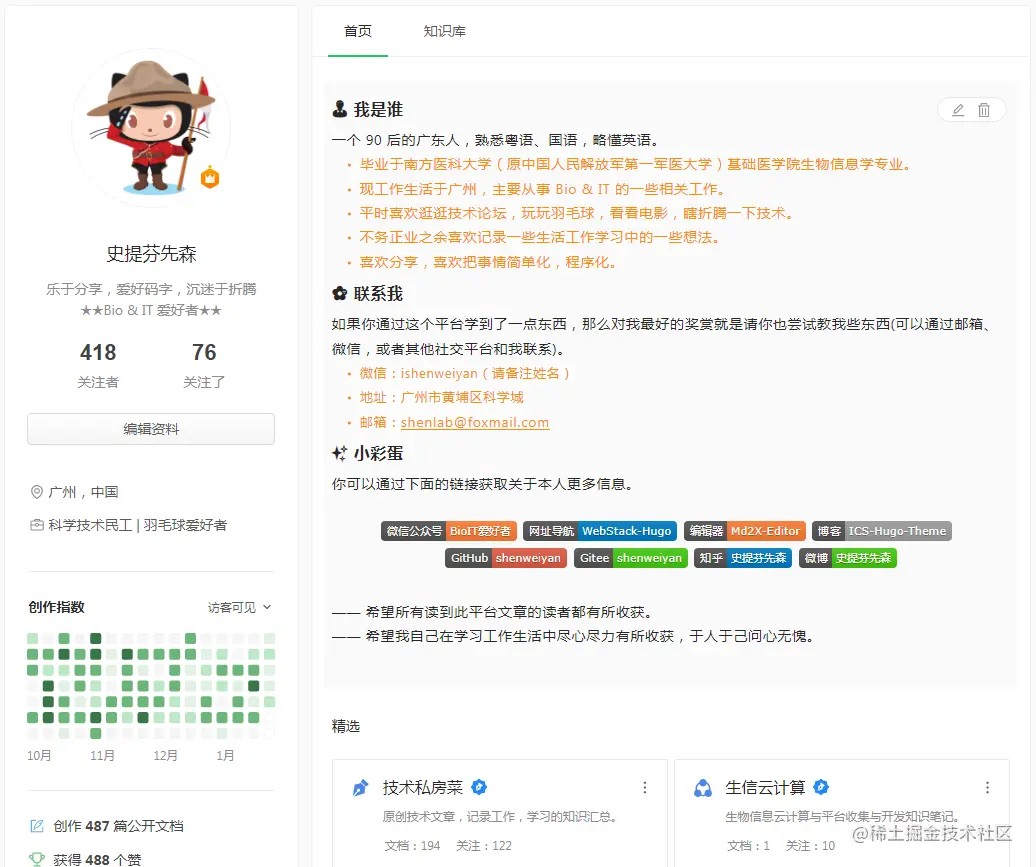
Task: Click the text 关注：122
Action: 484,845
